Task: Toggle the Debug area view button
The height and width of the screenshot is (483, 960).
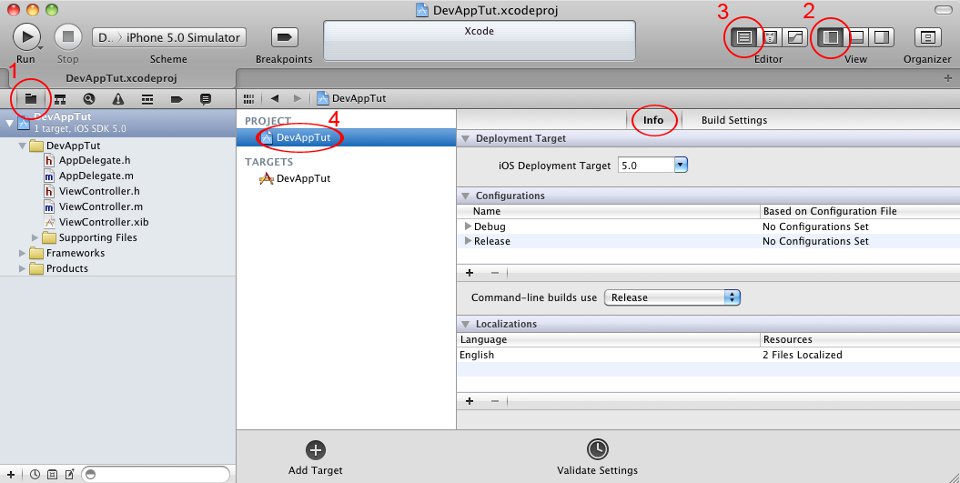Action: click(x=857, y=37)
